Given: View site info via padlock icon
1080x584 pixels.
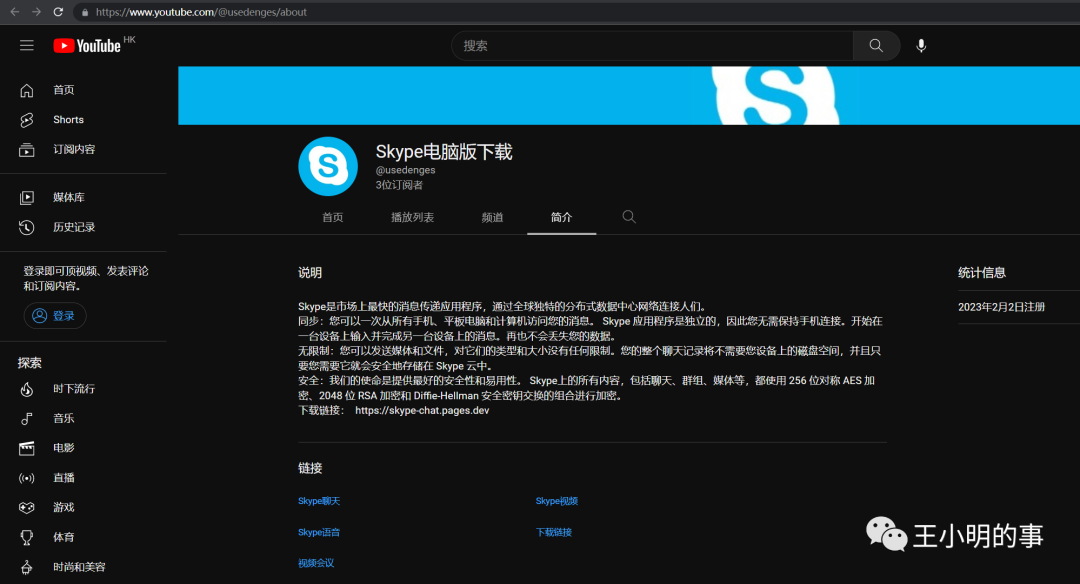Looking at the screenshot, I should (85, 12).
